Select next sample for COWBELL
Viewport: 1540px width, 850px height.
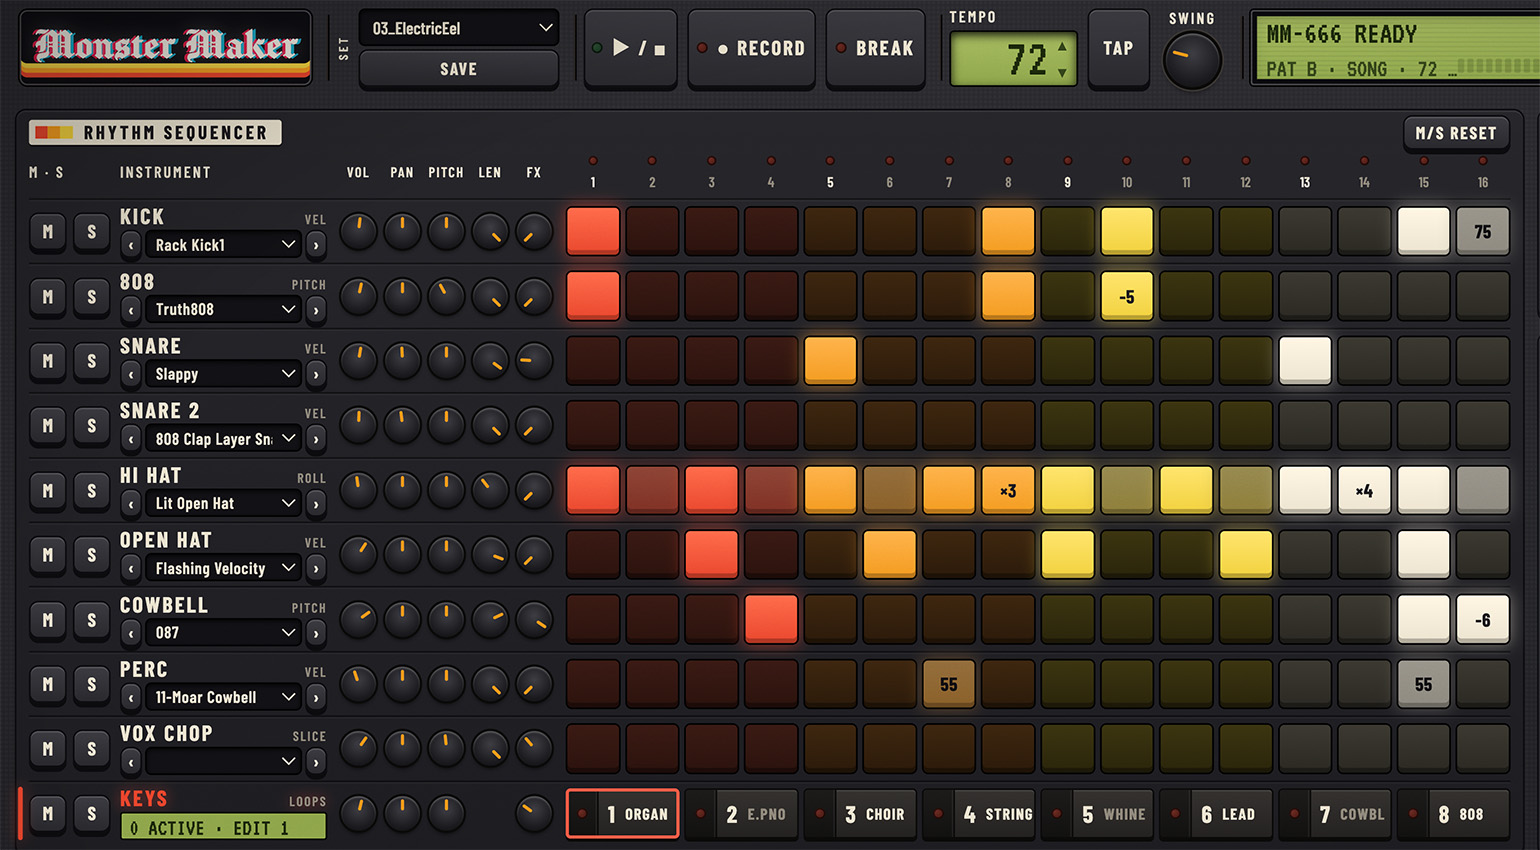(316, 633)
